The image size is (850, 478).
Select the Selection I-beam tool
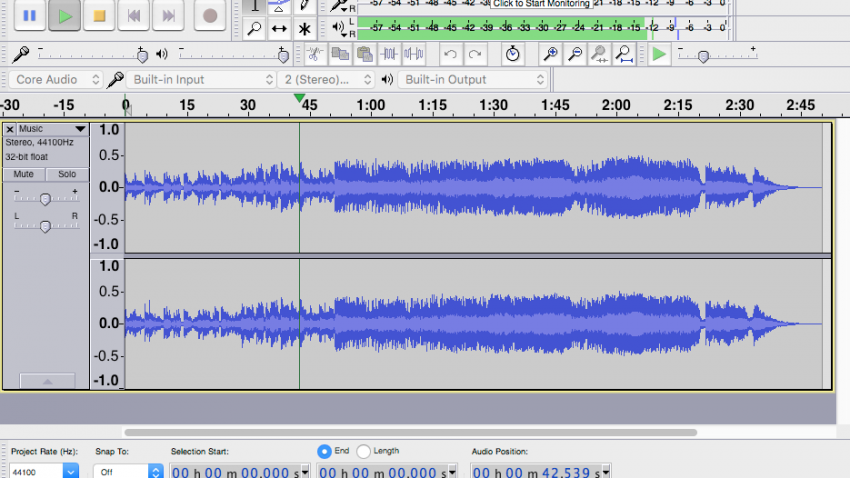pos(254,7)
